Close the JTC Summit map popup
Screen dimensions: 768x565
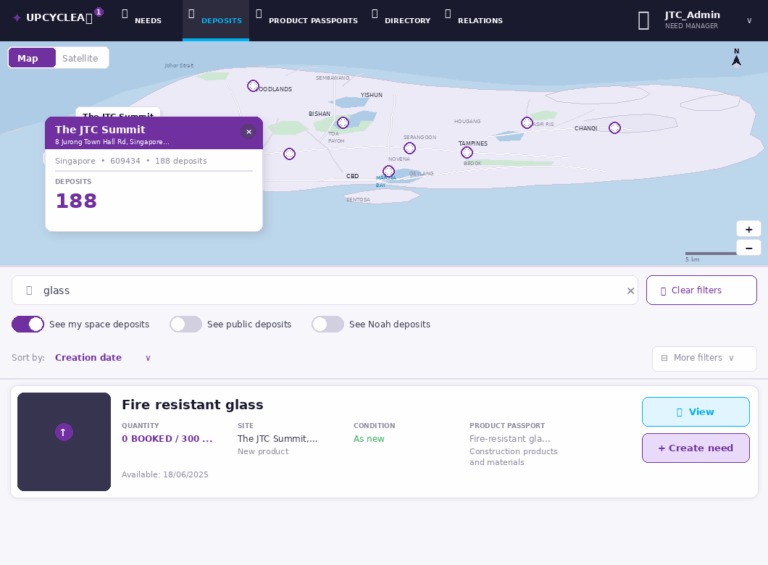tap(249, 132)
